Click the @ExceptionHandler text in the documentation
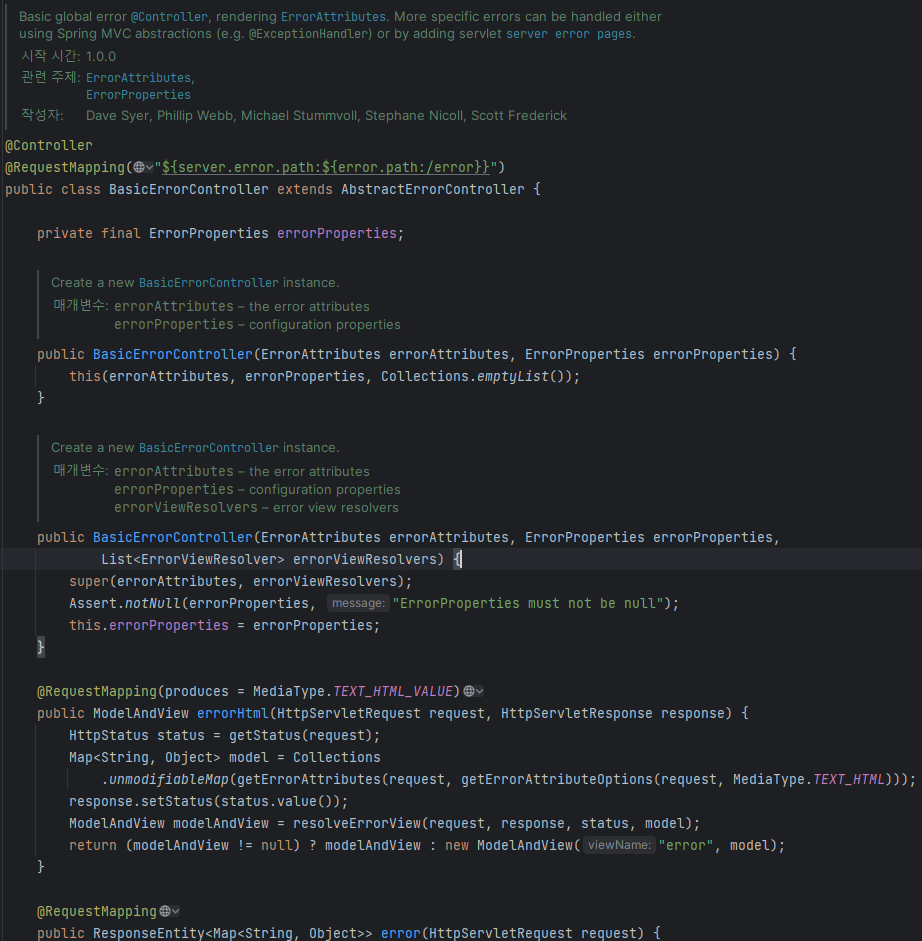 pos(309,34)
